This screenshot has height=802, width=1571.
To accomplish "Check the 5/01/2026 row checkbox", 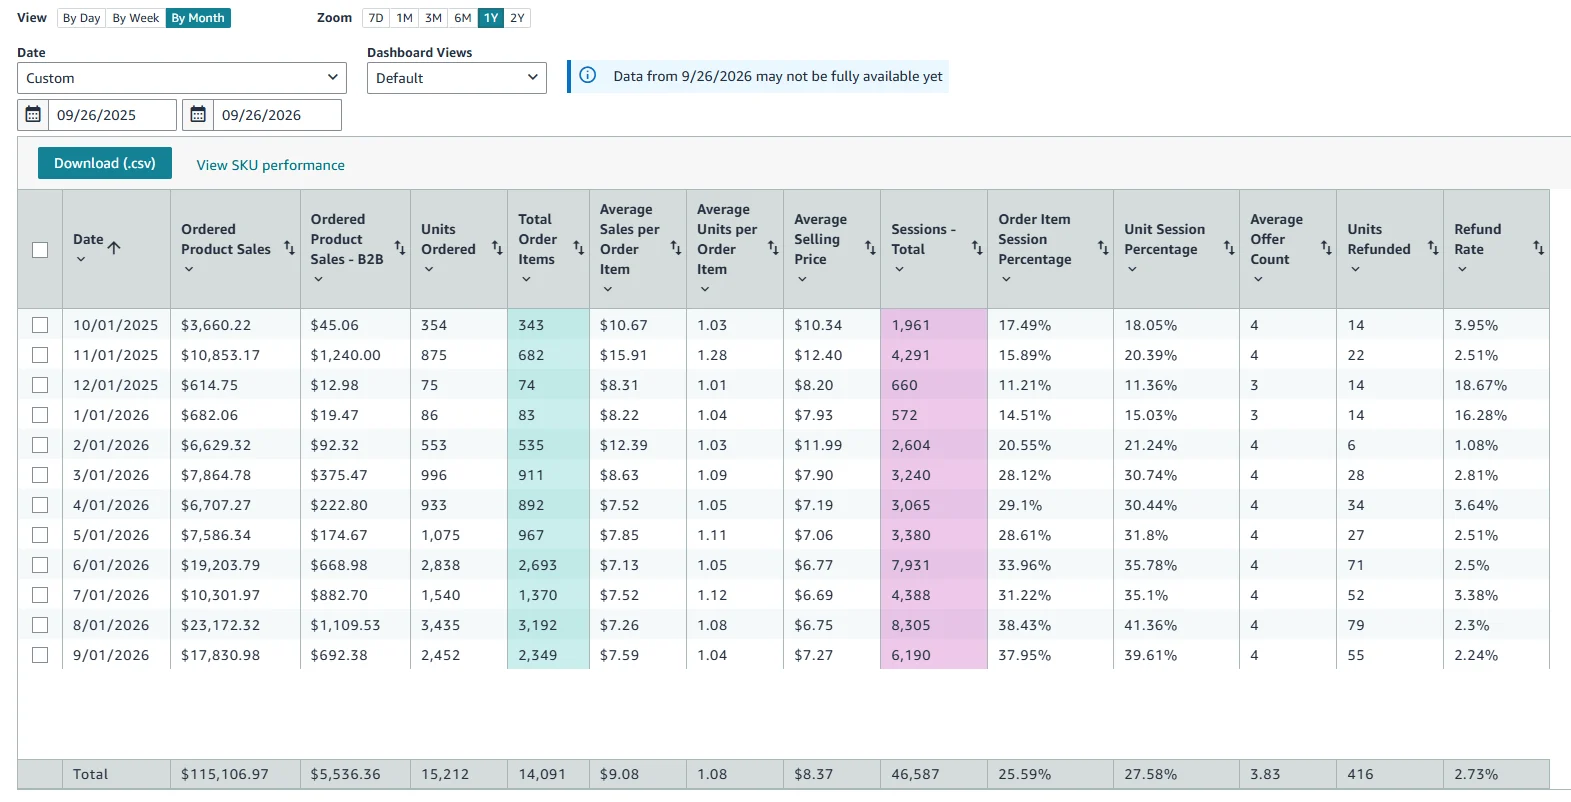I will tap(40, 535).
